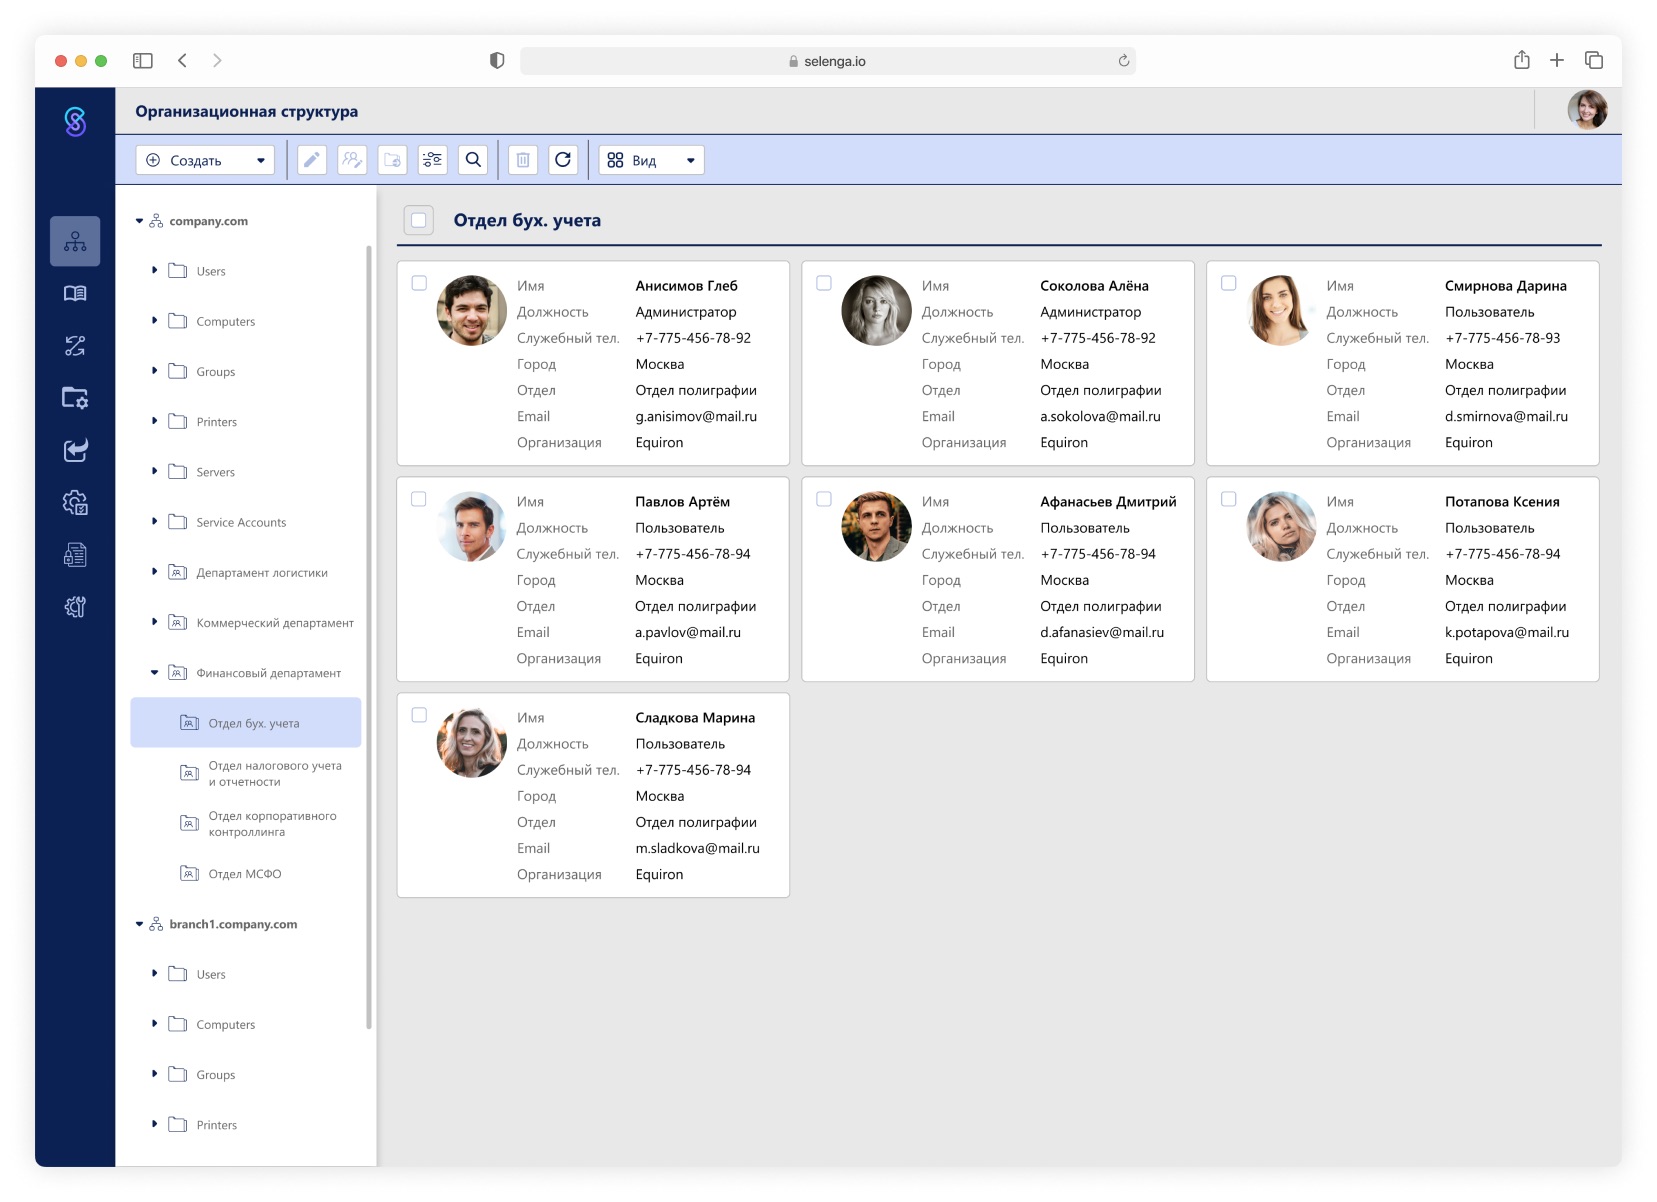Image resolution: width=1657 pixels, height=1202 pixels.
Task: Click Потапова Ксения's profile photo
Action: (1281, 526)
